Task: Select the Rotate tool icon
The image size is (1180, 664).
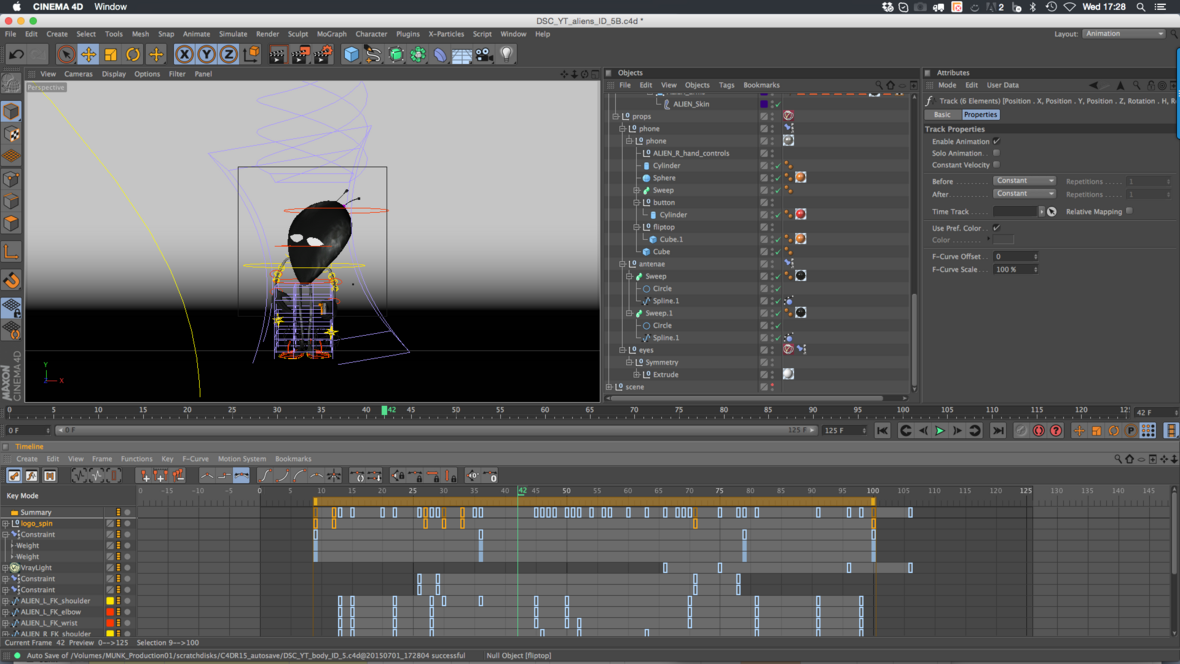Action: [x=133, y=55]
